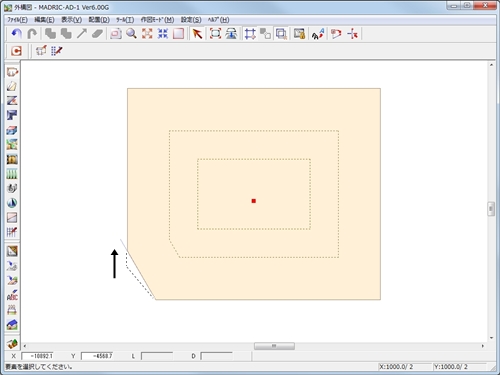Open the ファイル(F) menu

(x=17, y=20)
